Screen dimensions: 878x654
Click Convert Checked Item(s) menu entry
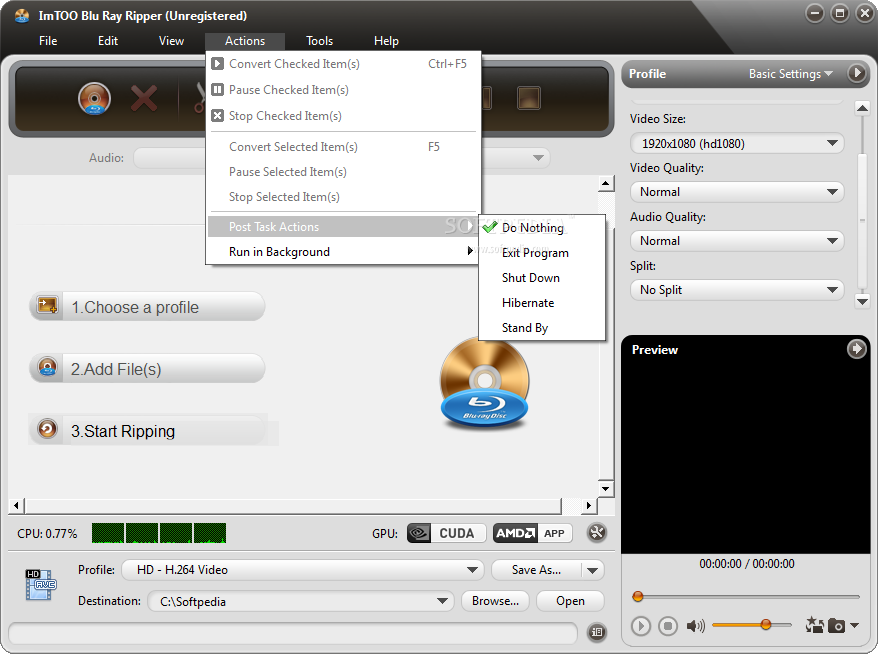343,64
